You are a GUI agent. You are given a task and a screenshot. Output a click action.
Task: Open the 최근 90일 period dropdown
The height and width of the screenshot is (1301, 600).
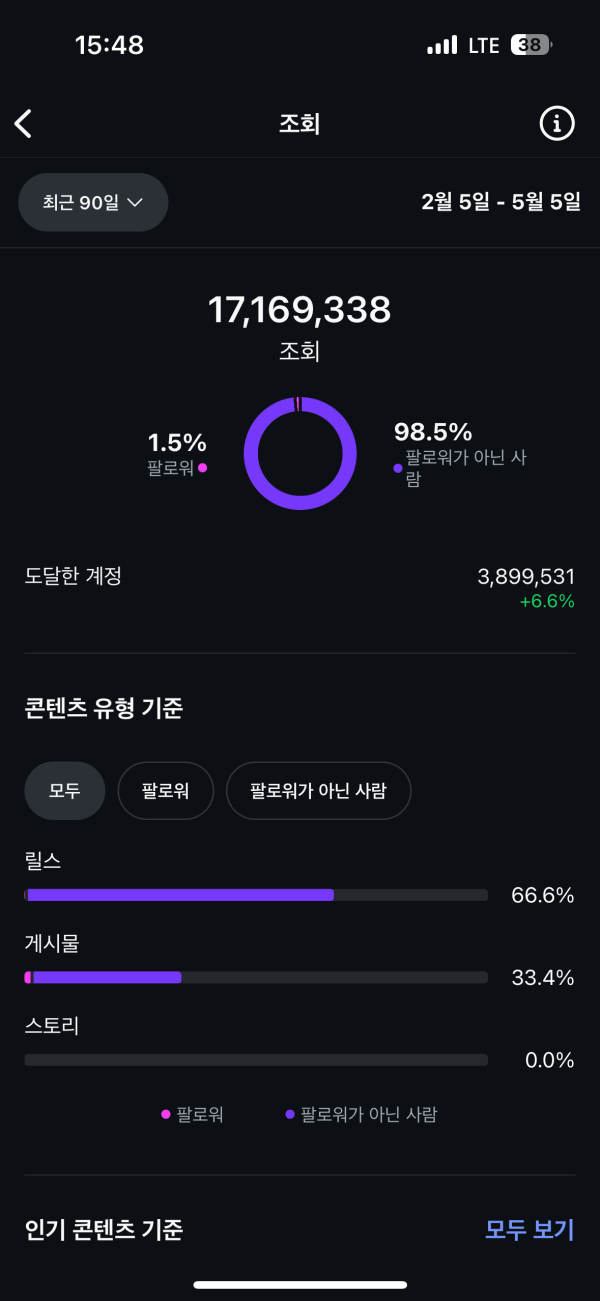(x=93, y=202)
